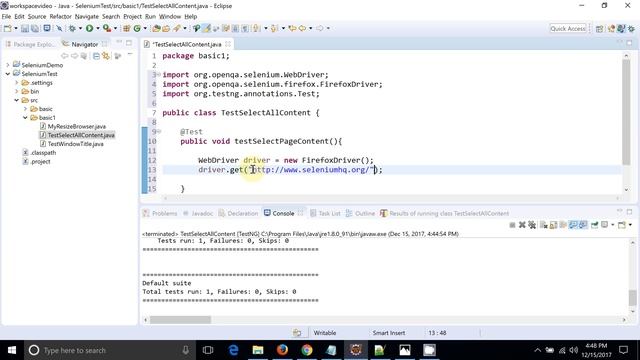
Task: Click Remove All Terminated Launches icon
Action: point(532,225)
